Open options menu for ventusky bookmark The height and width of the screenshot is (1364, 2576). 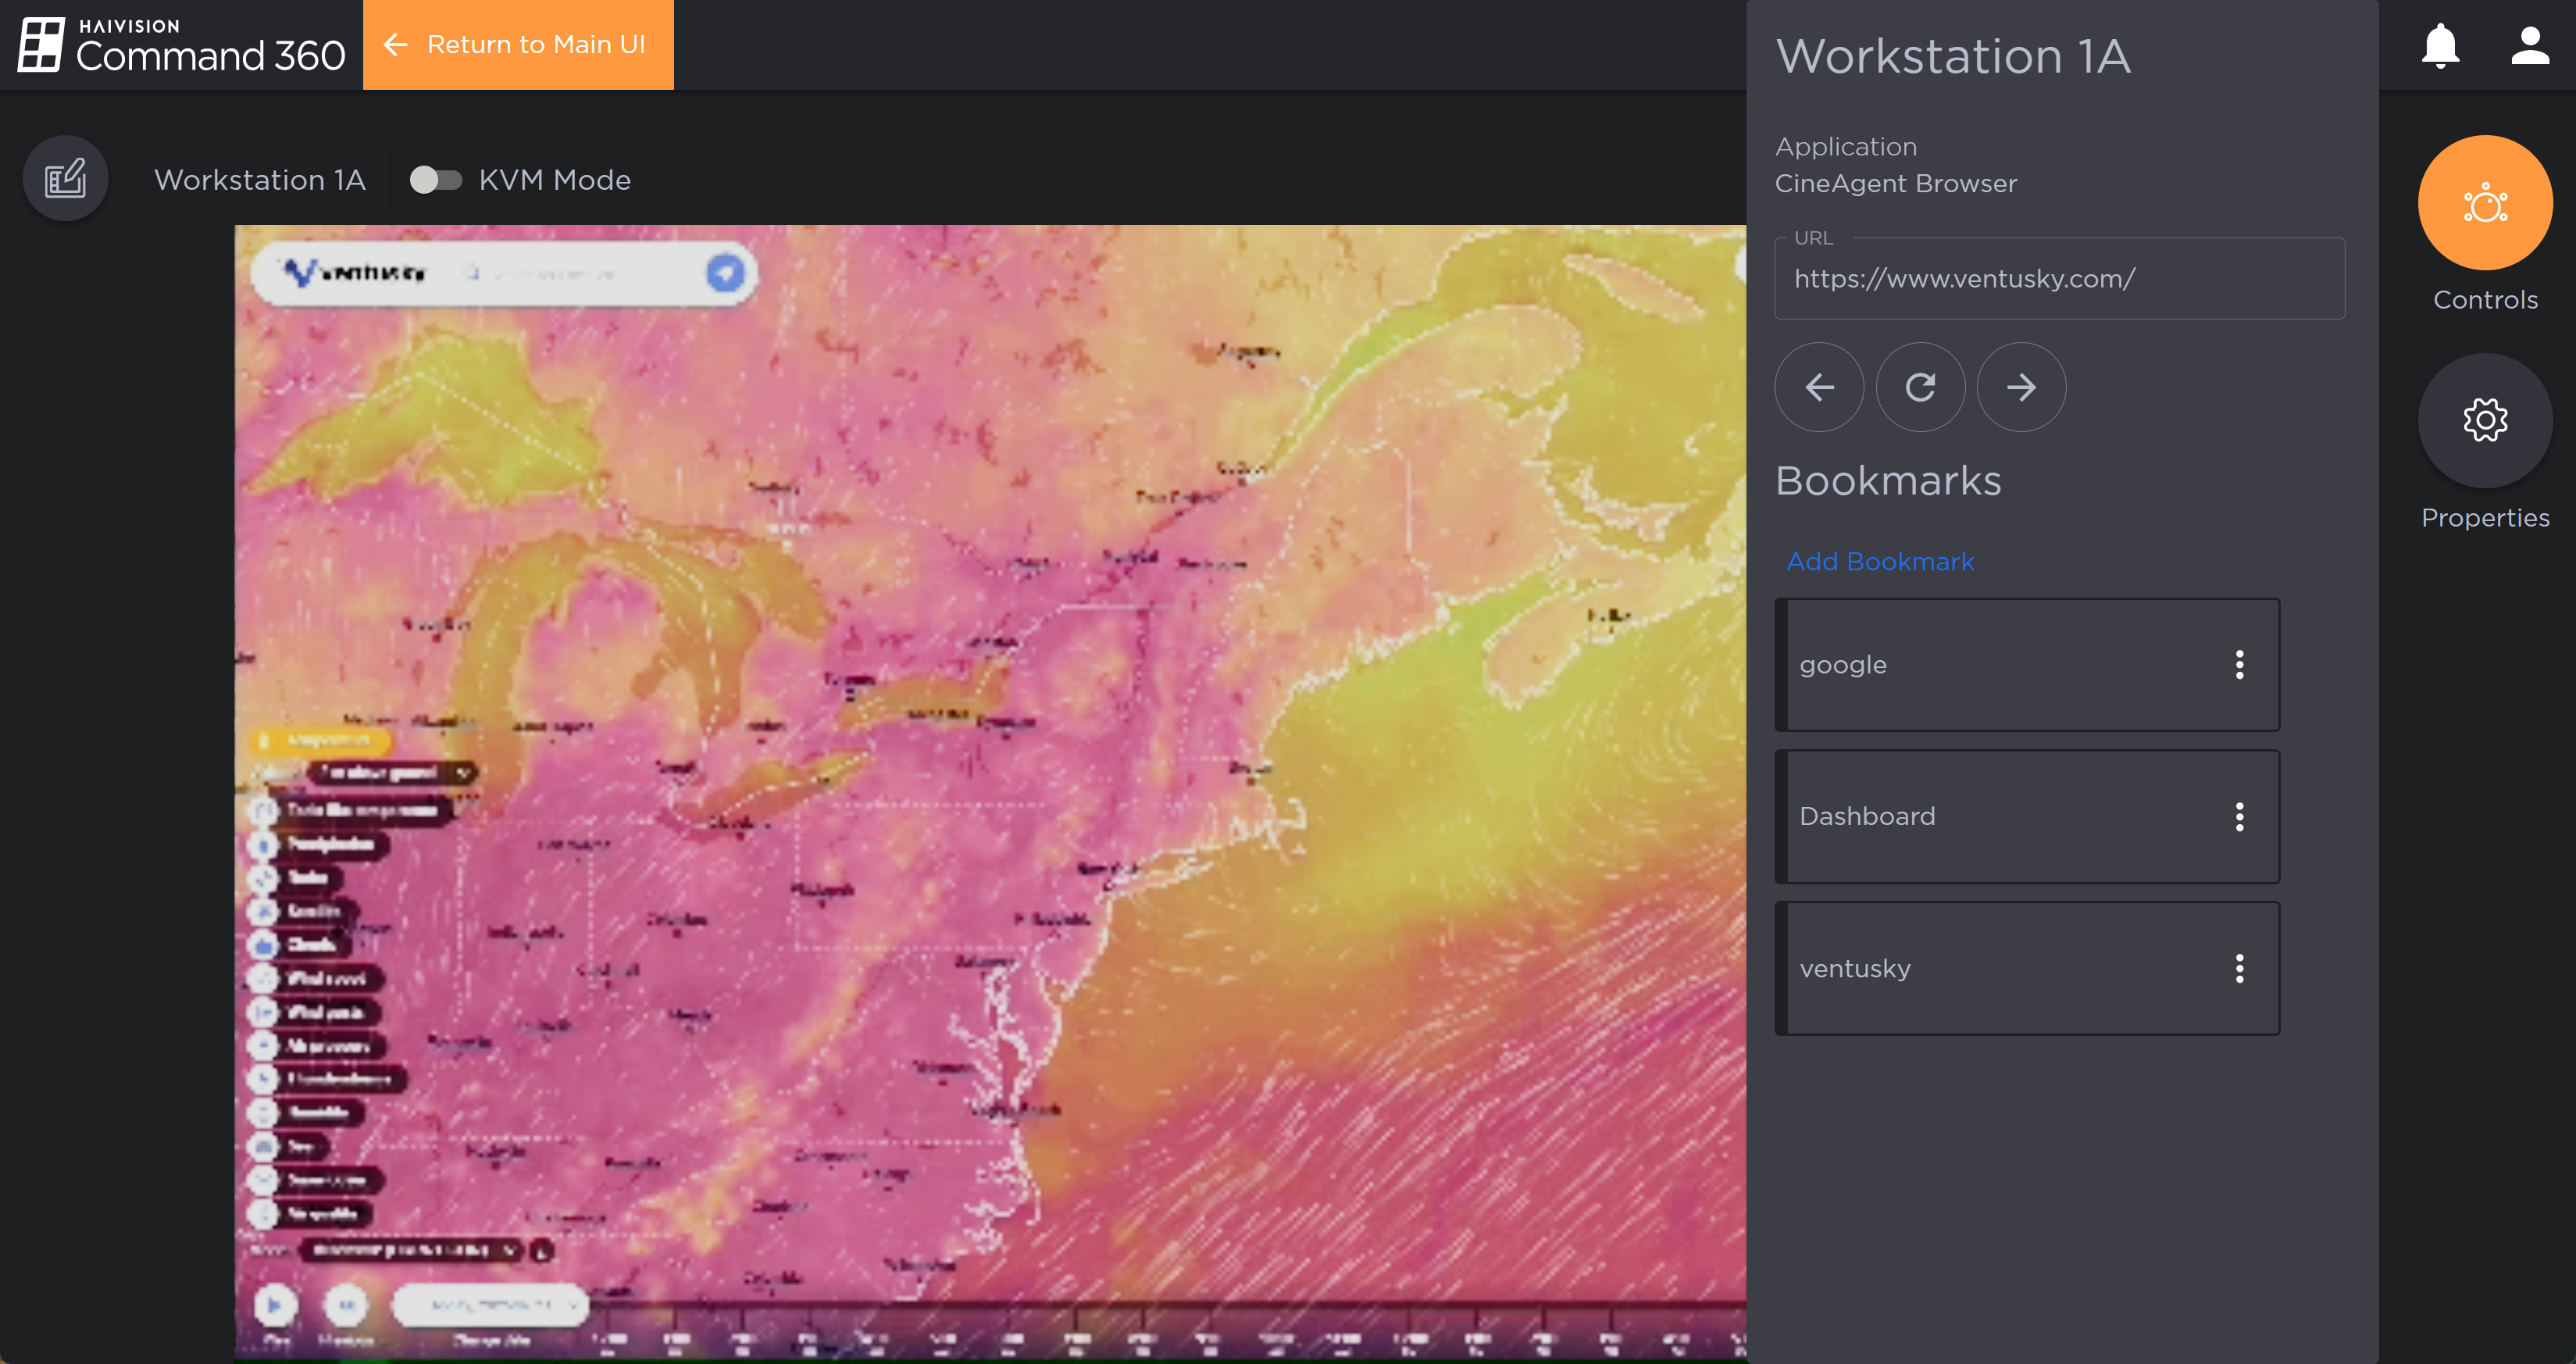click(x=2239, y=968)
